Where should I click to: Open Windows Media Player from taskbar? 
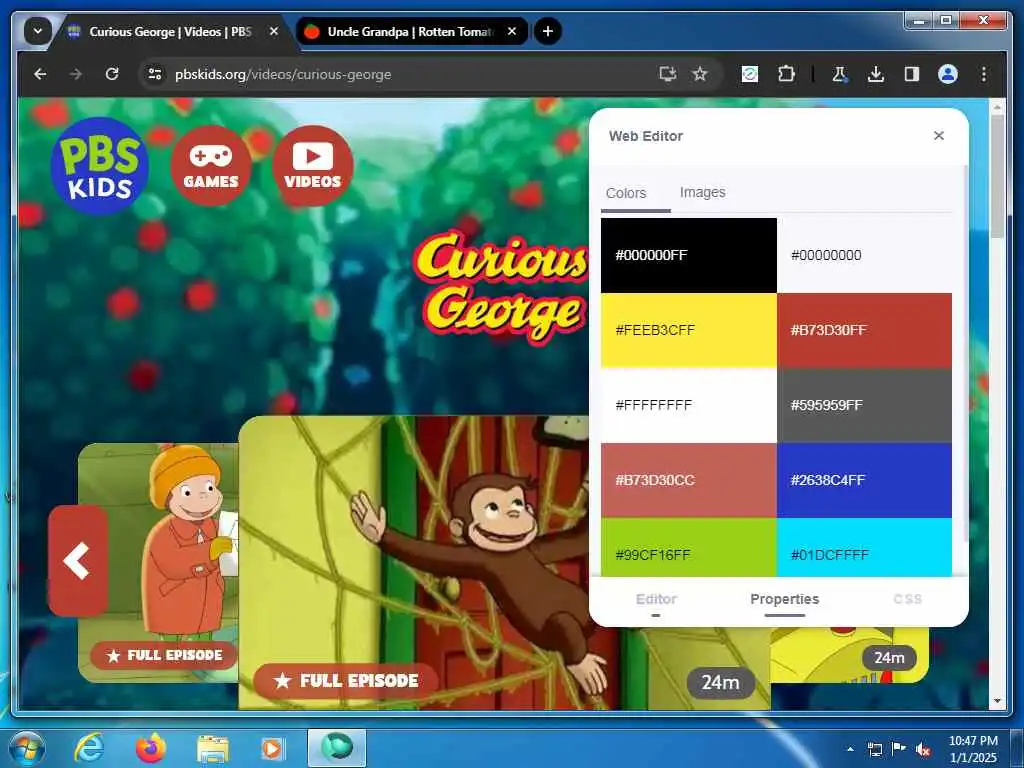point(272,748)
